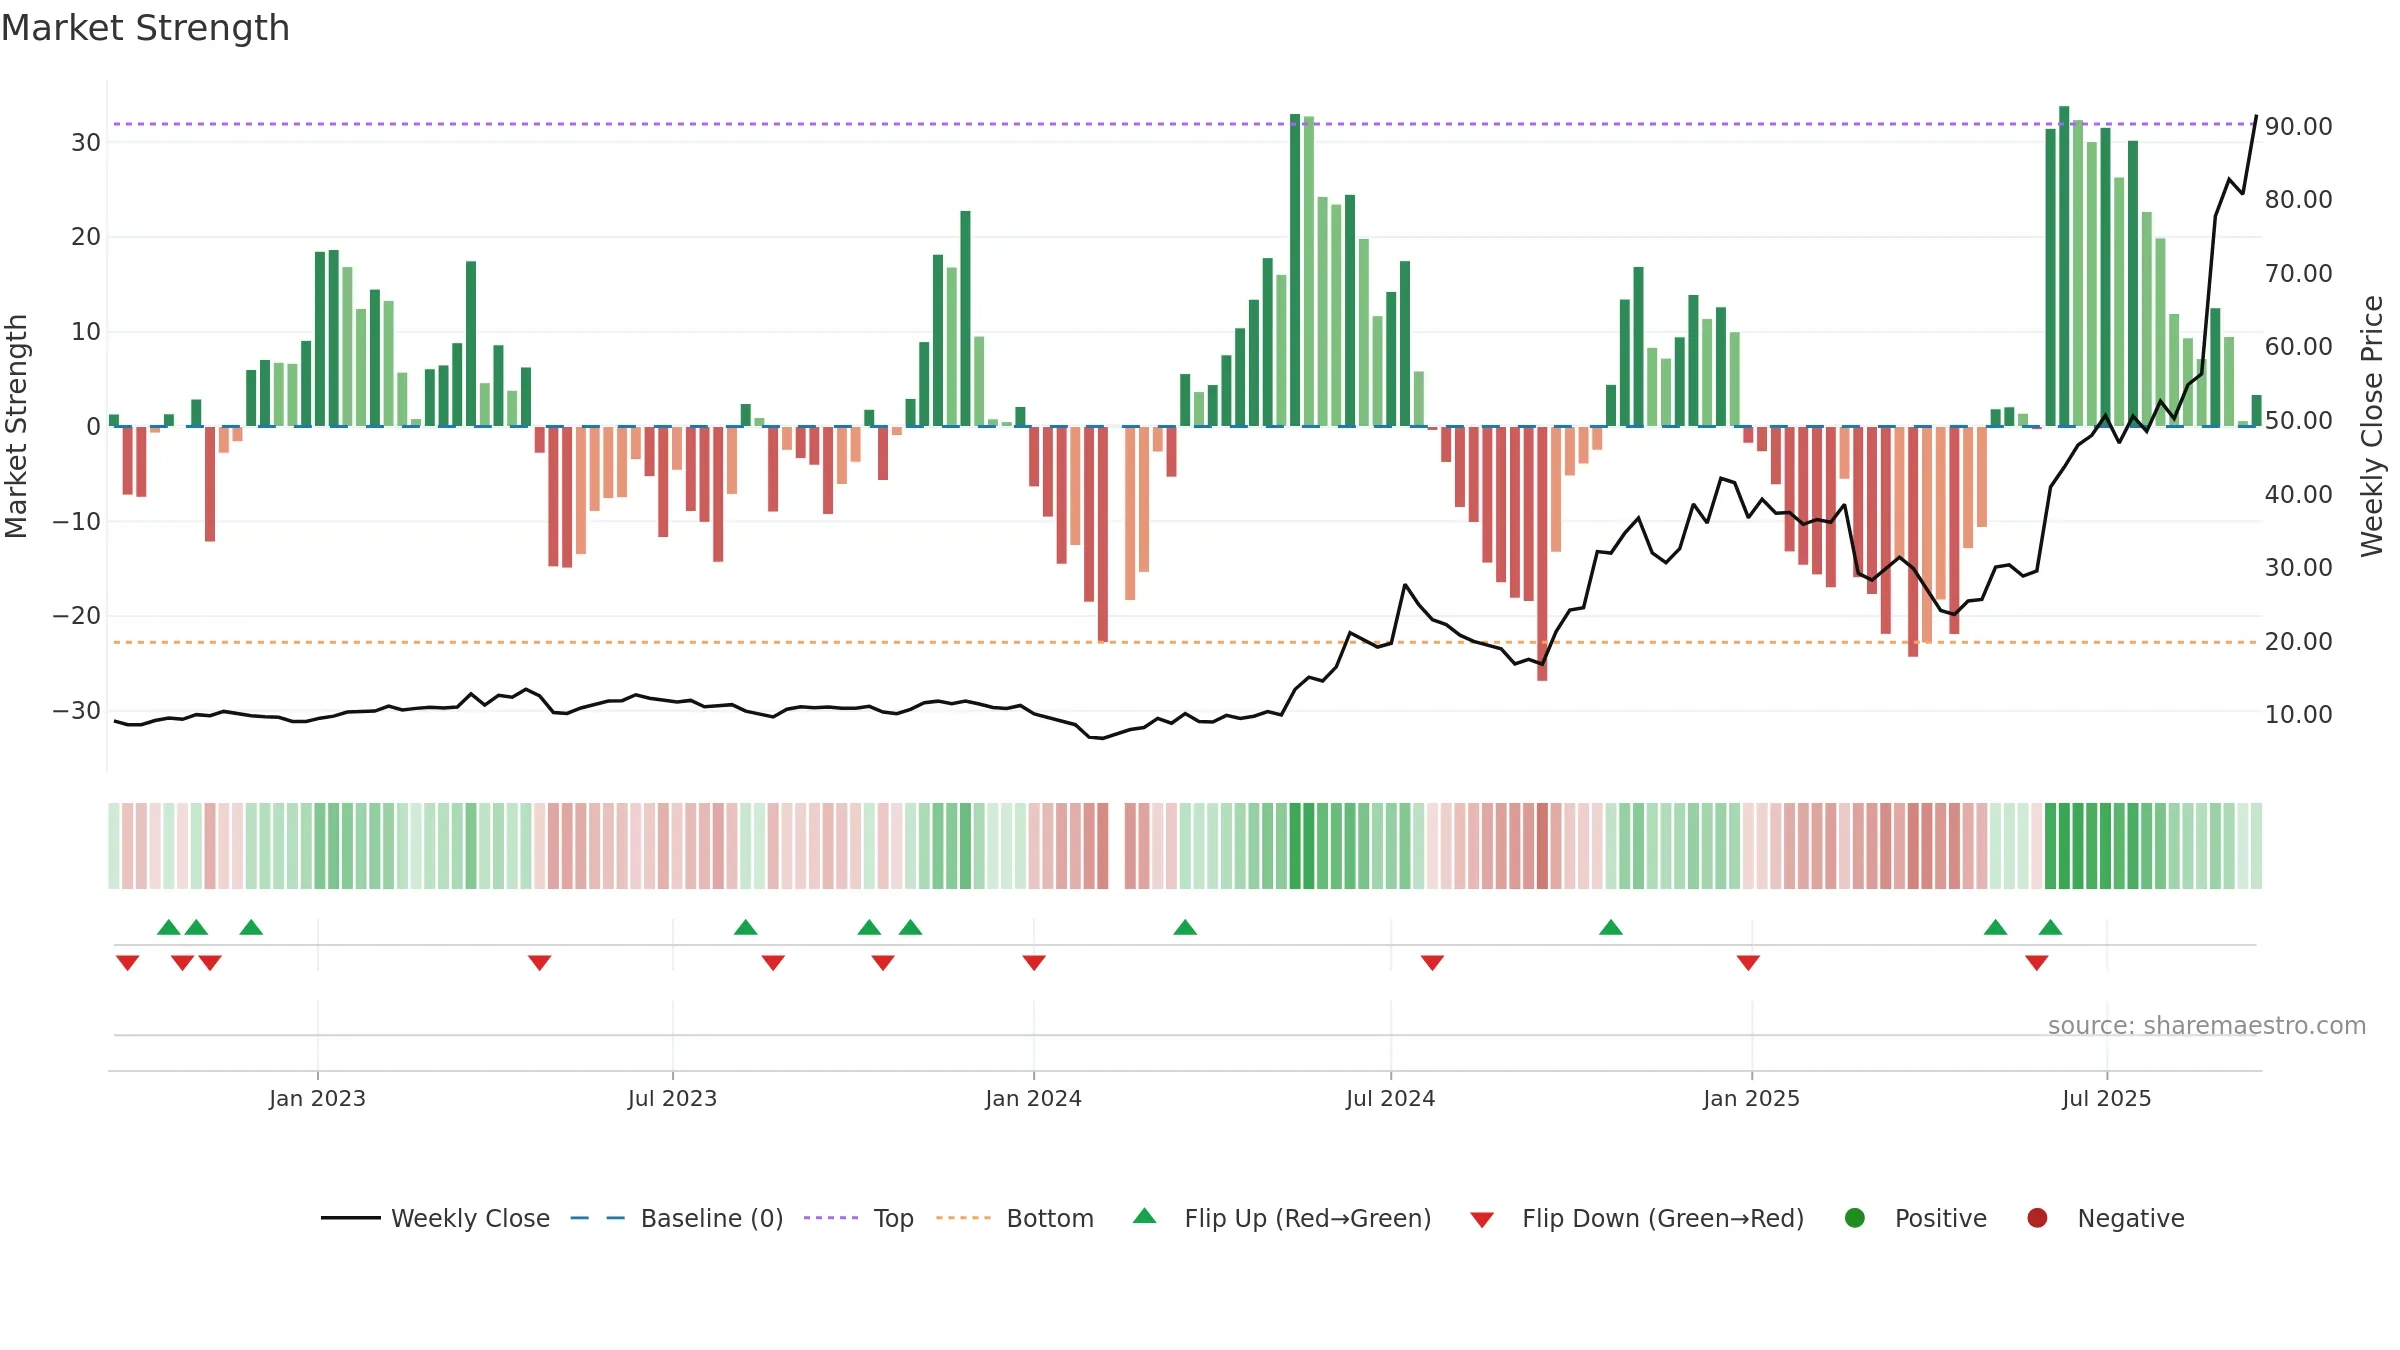Click the Top legend entry
Viewport: 2400px width, 1350px height.
click(859, 1218)
